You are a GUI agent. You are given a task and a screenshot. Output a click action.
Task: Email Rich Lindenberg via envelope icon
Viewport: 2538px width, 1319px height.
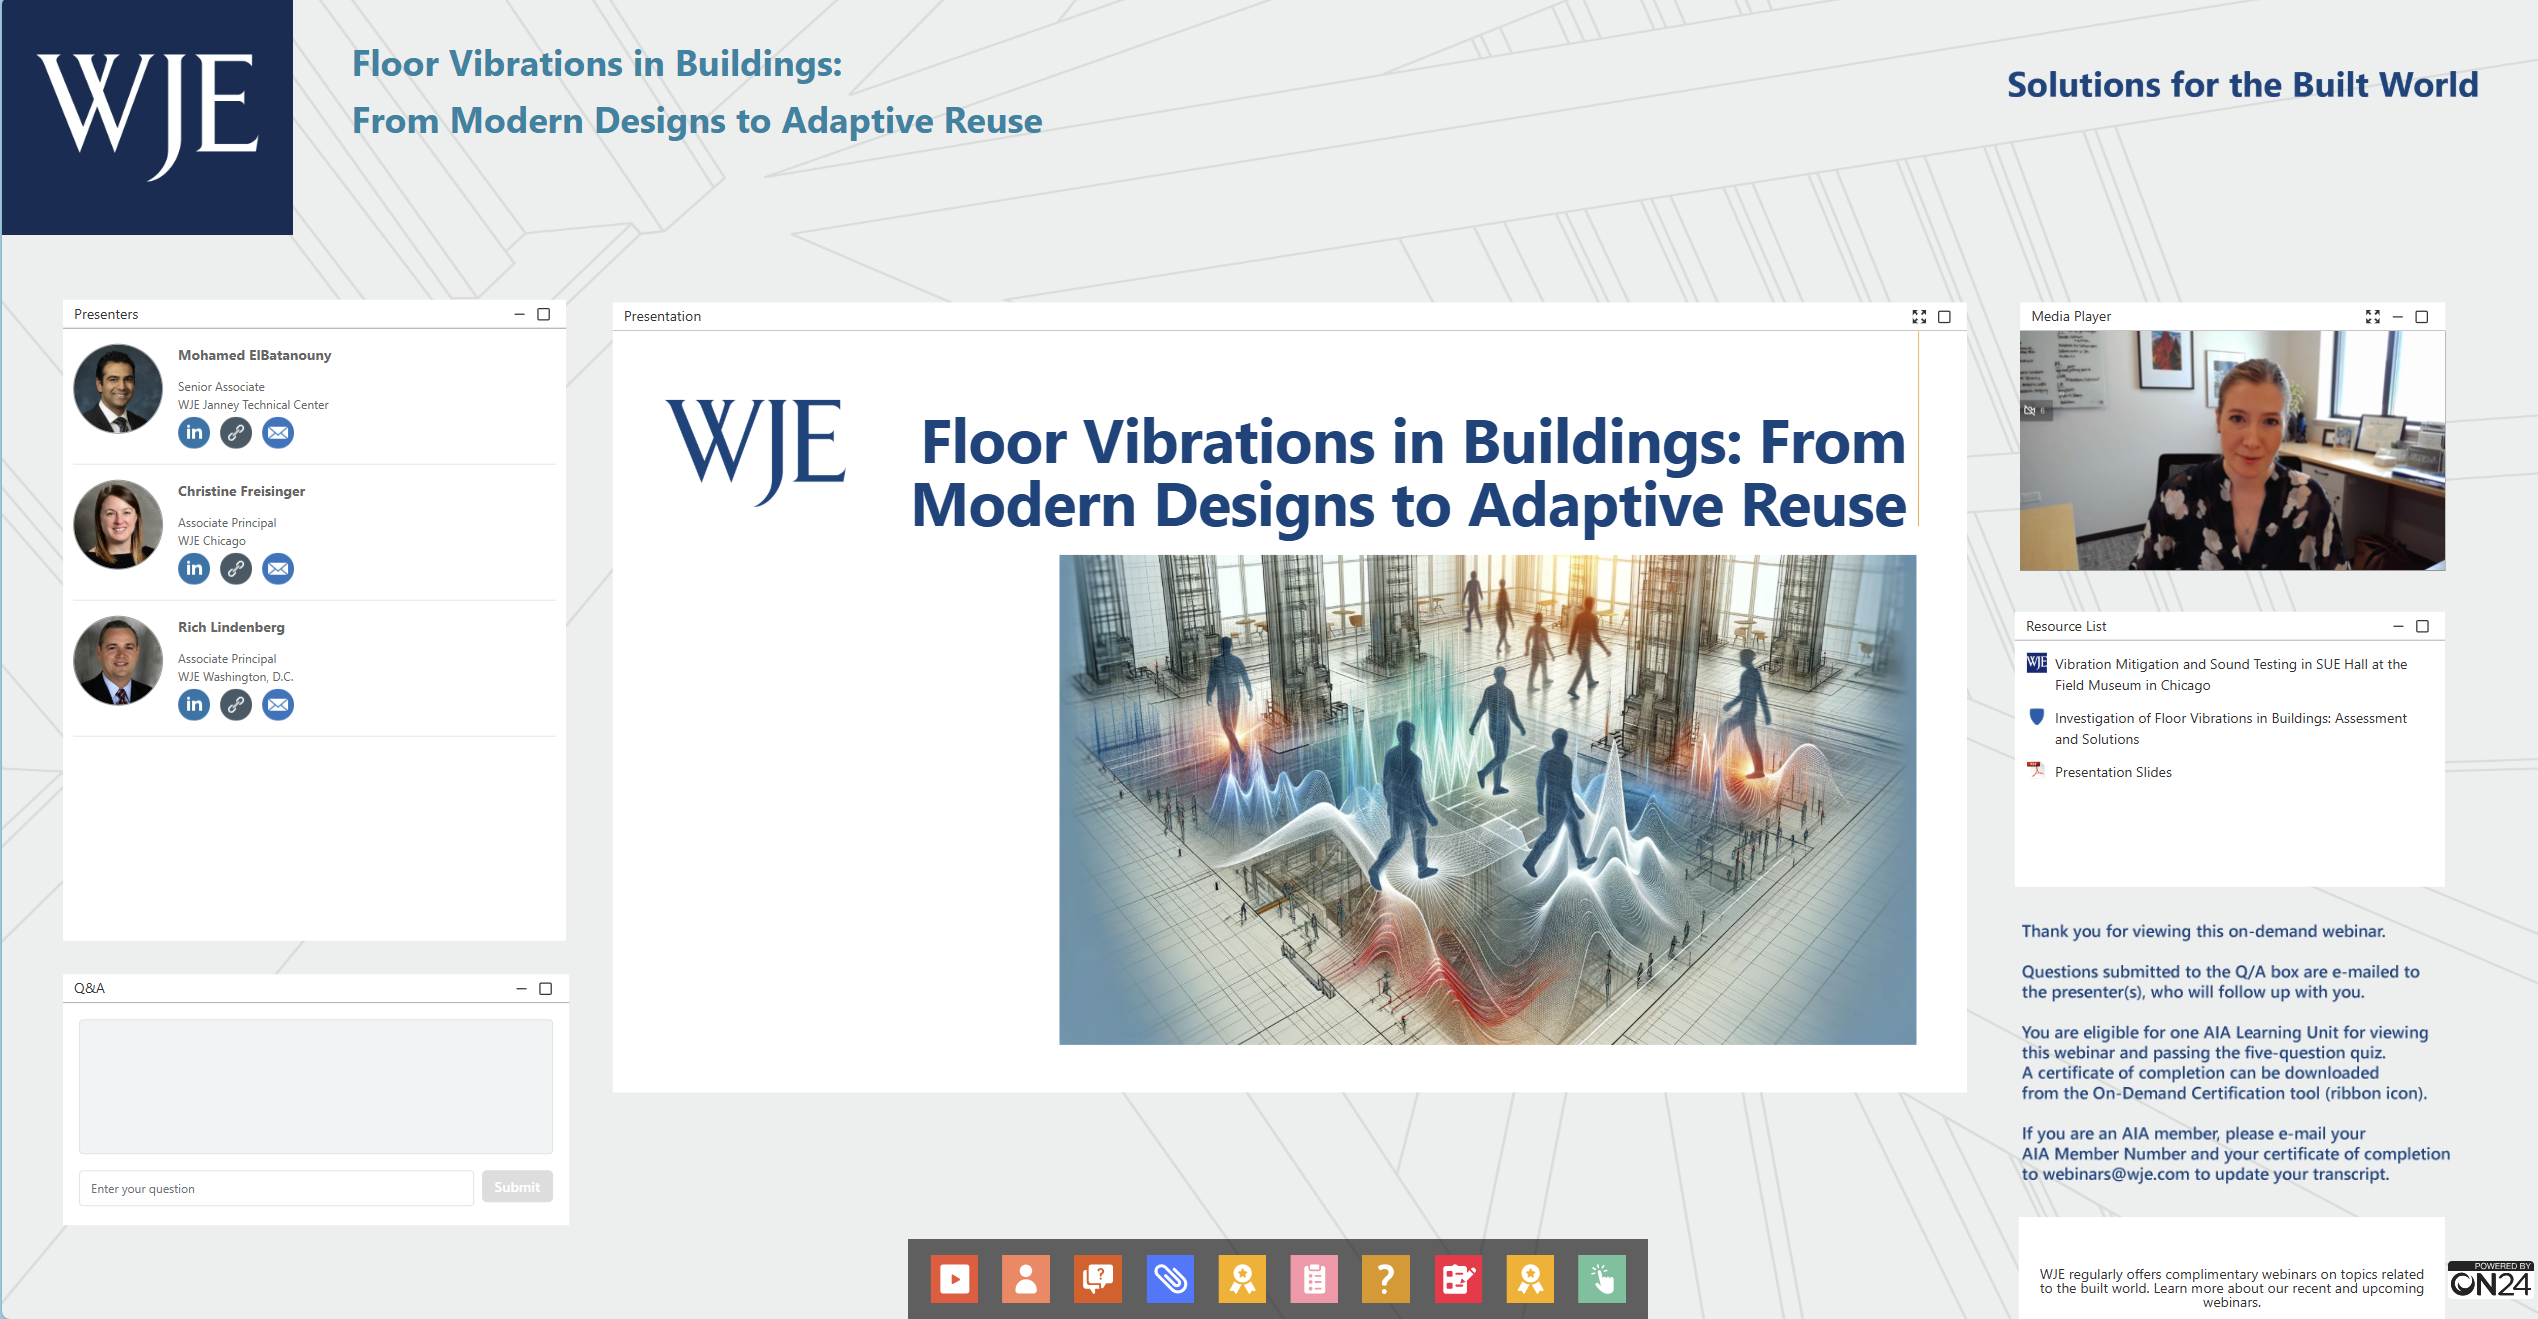click(278, 705)
